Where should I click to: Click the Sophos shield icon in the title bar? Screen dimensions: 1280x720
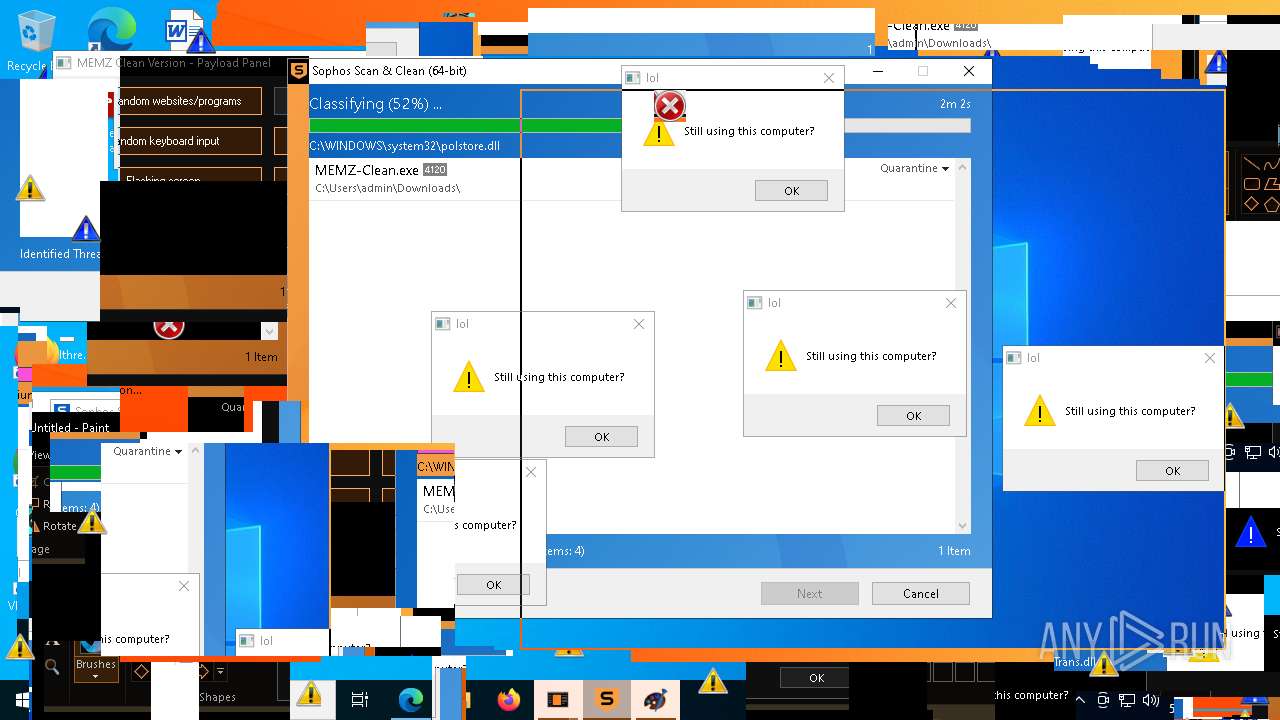tap(298, 71)
